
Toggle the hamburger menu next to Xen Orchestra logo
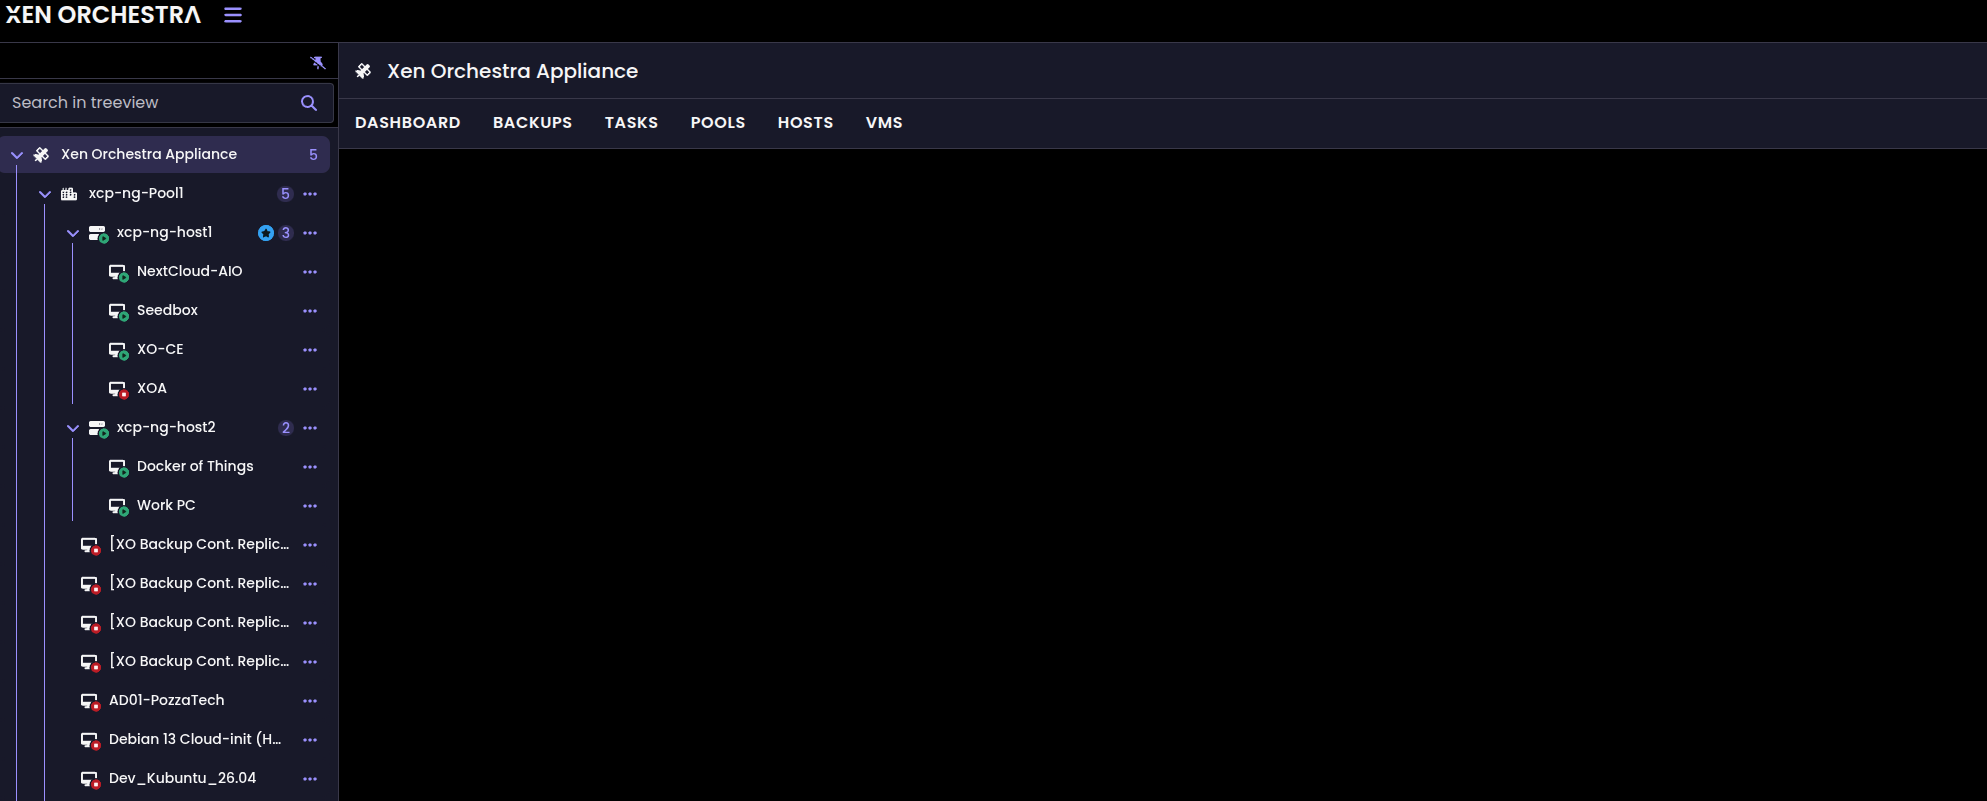(233, 15)
